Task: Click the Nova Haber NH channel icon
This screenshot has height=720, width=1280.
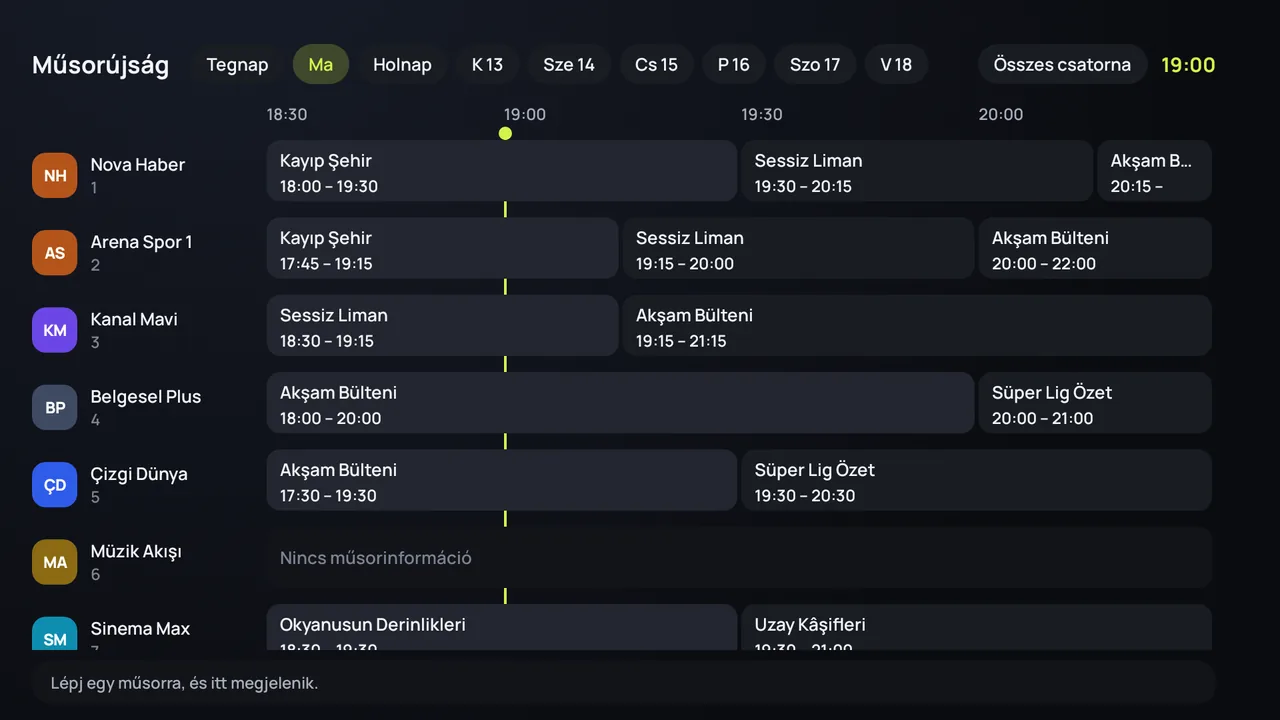Action: pos(54,175)
